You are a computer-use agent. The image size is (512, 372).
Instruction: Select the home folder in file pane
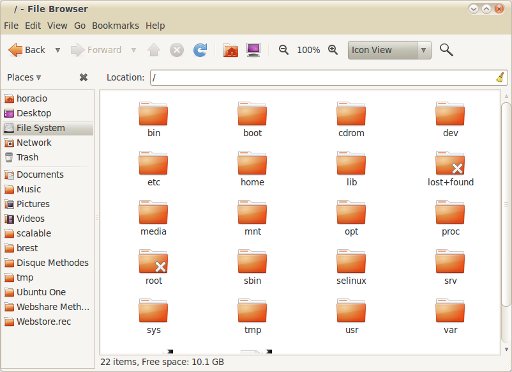[x=252, y=163]
